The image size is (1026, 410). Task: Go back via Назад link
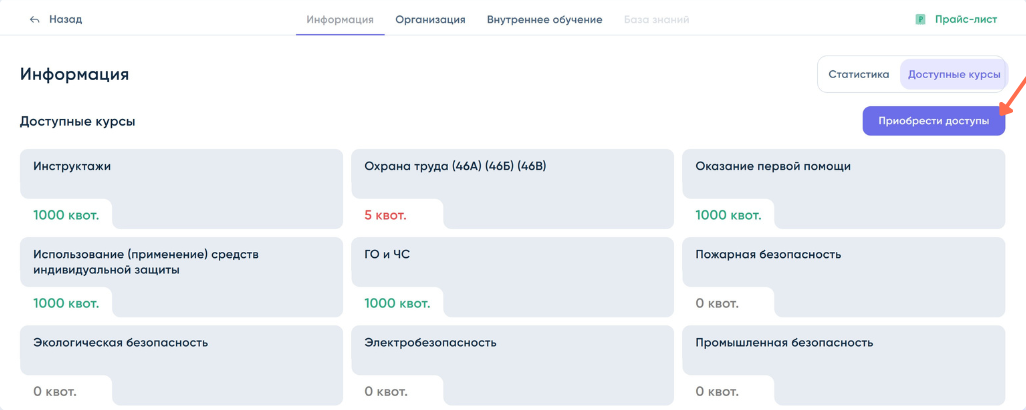(x=65, y=20)
